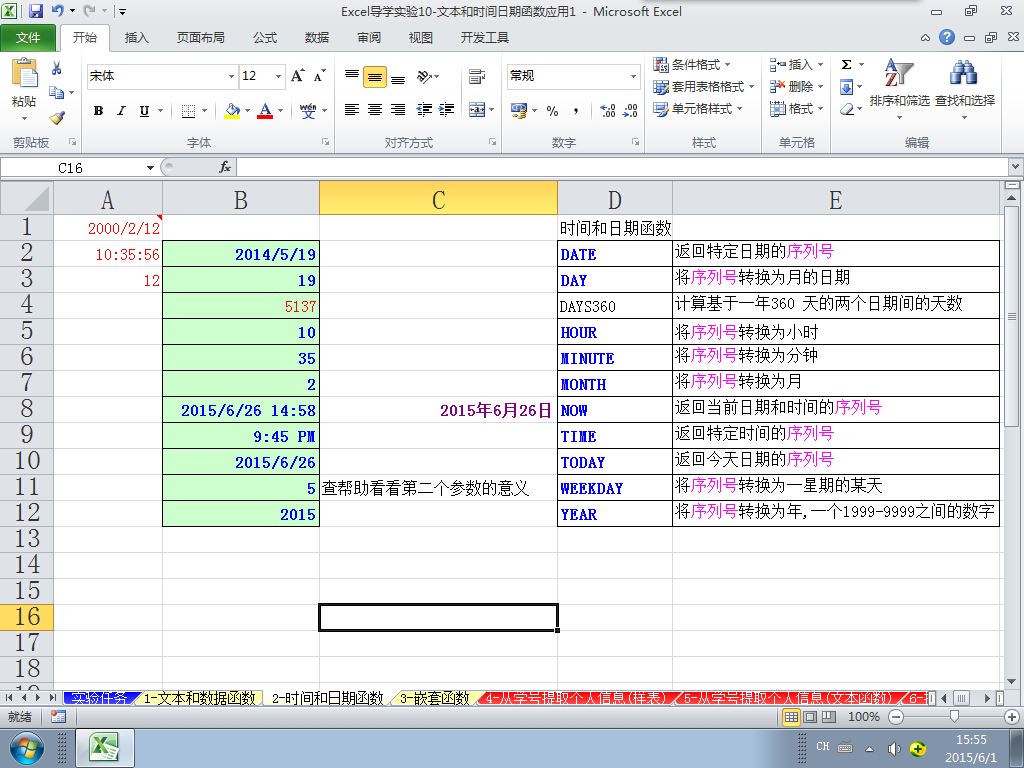Viewport: 1024px width, 768px height.
Task: Click the Cut scissors icon
Action: [x=57, y=68]
